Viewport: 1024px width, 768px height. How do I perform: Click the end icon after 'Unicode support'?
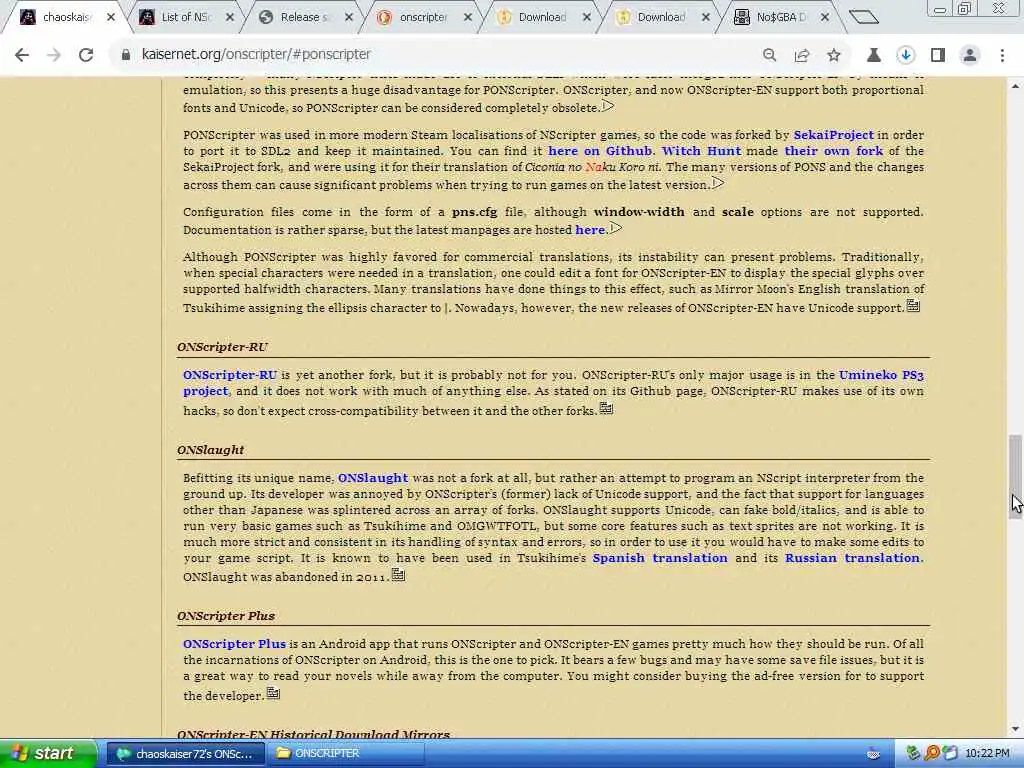913,306
